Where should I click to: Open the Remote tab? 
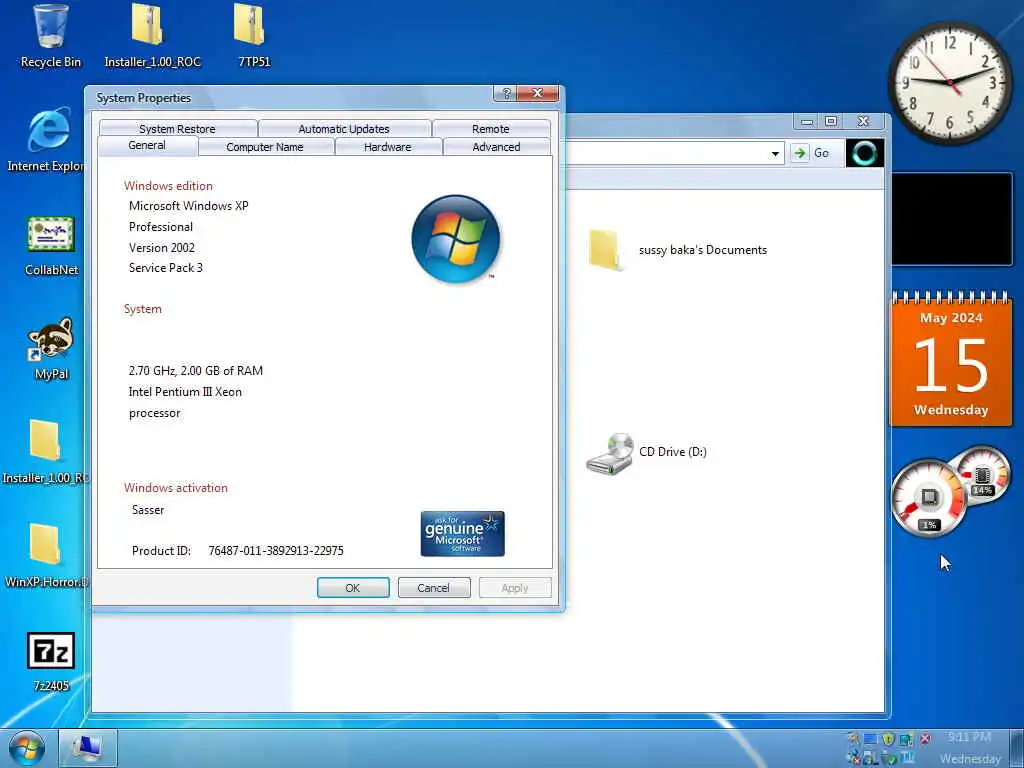point(490,129)
